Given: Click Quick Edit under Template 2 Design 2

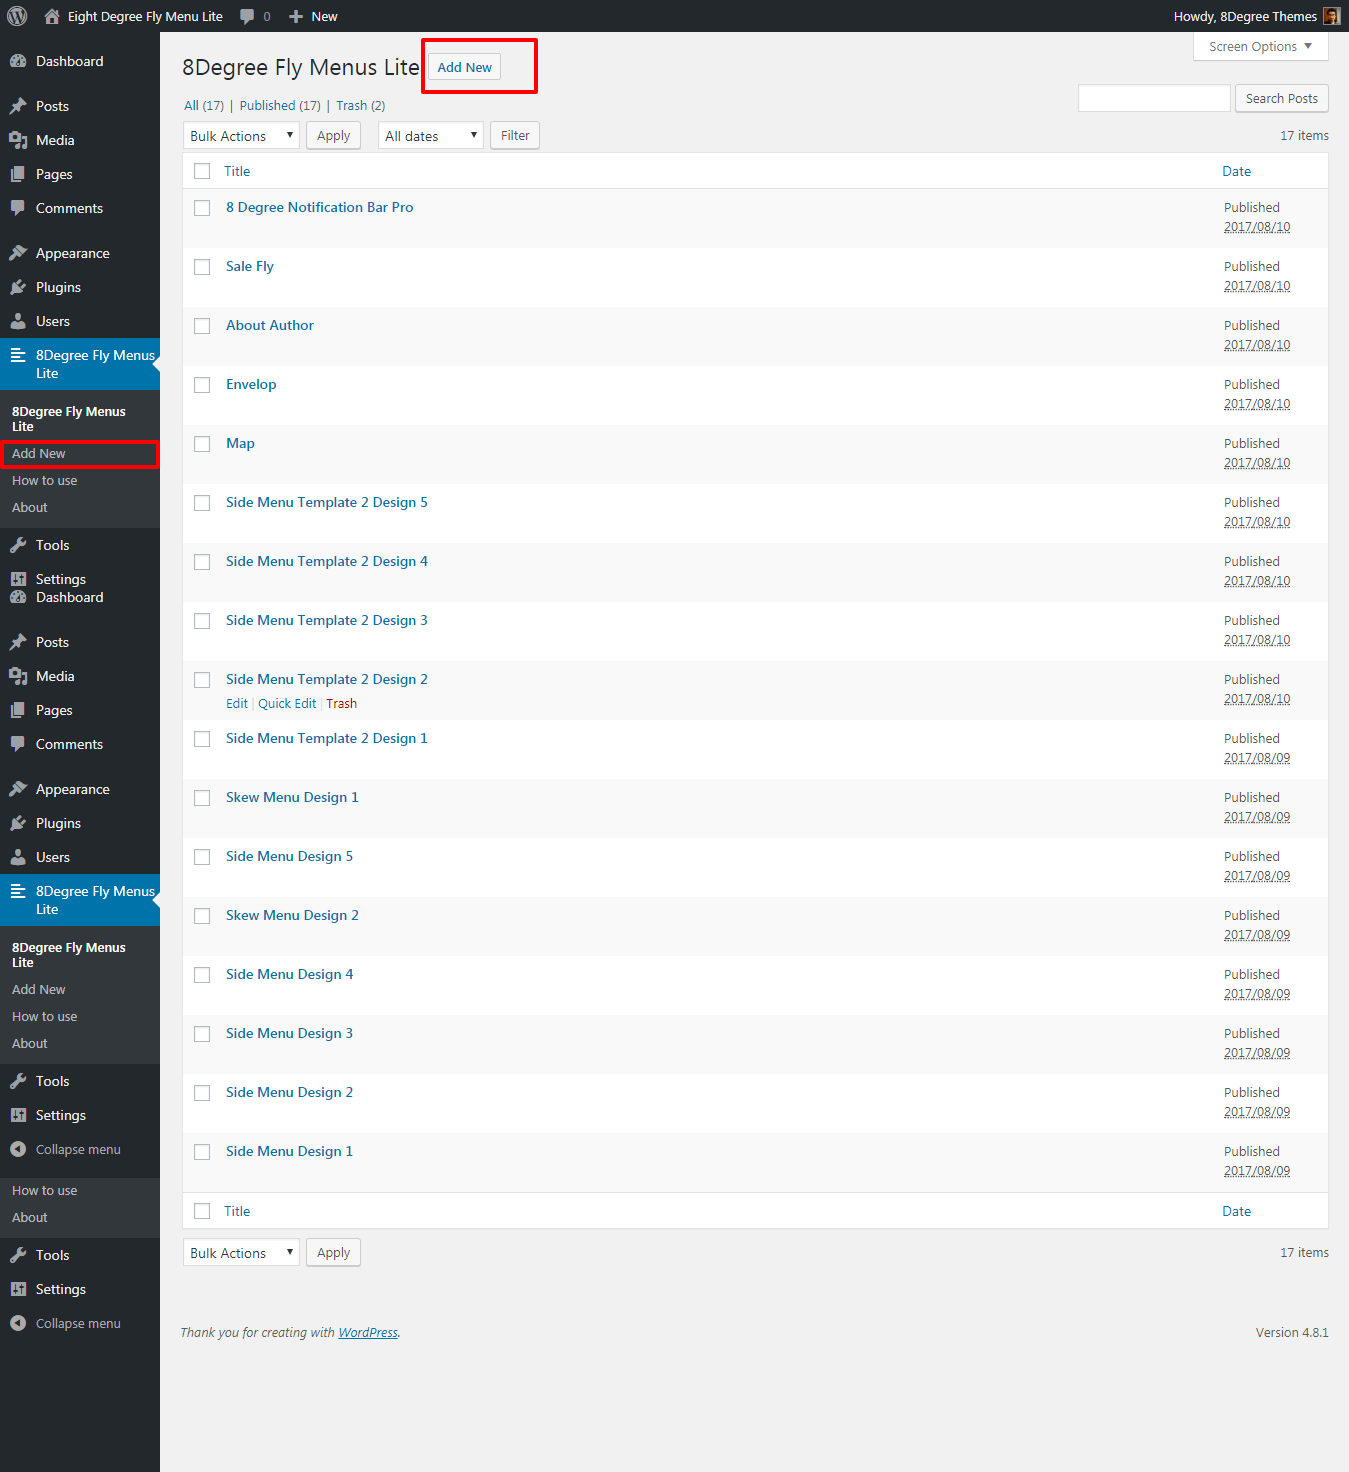Looking at the screenshot, I should (x=287, y=703).
